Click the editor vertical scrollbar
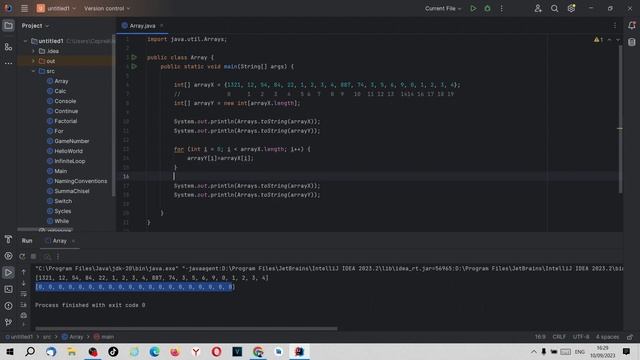 click(620, 118)
